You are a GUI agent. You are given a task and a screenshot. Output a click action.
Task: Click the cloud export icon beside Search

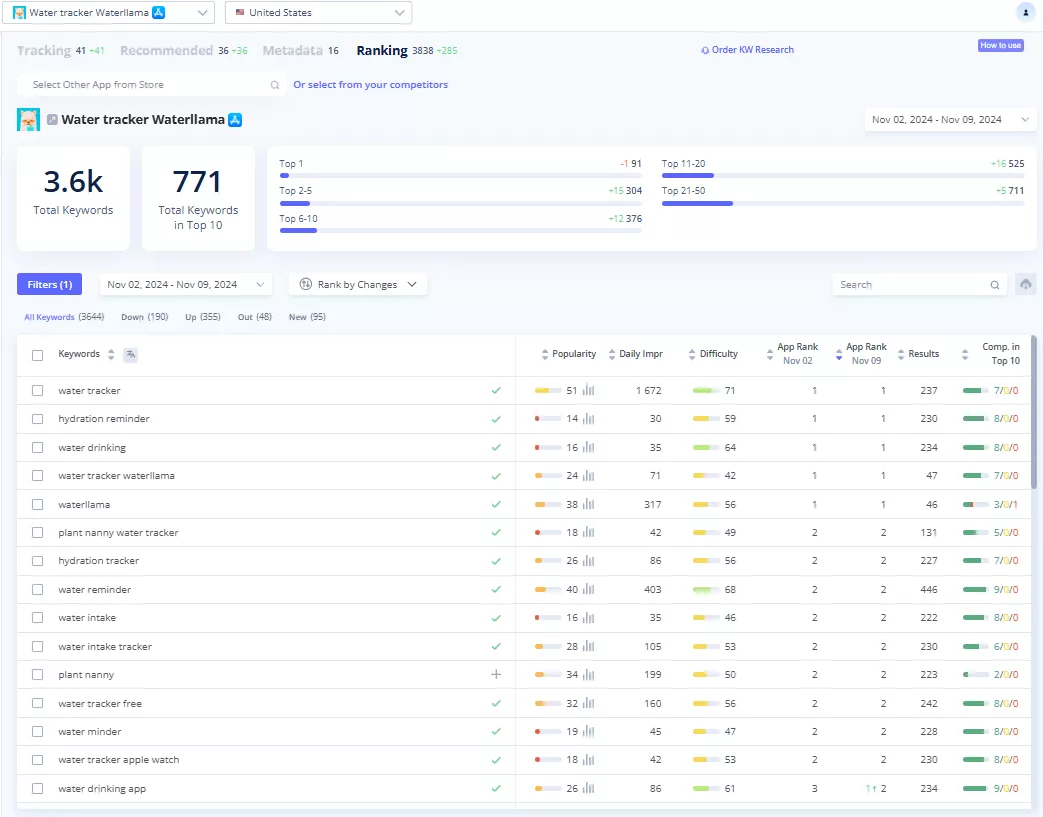pyautogui.click(x=1025, y=285)
